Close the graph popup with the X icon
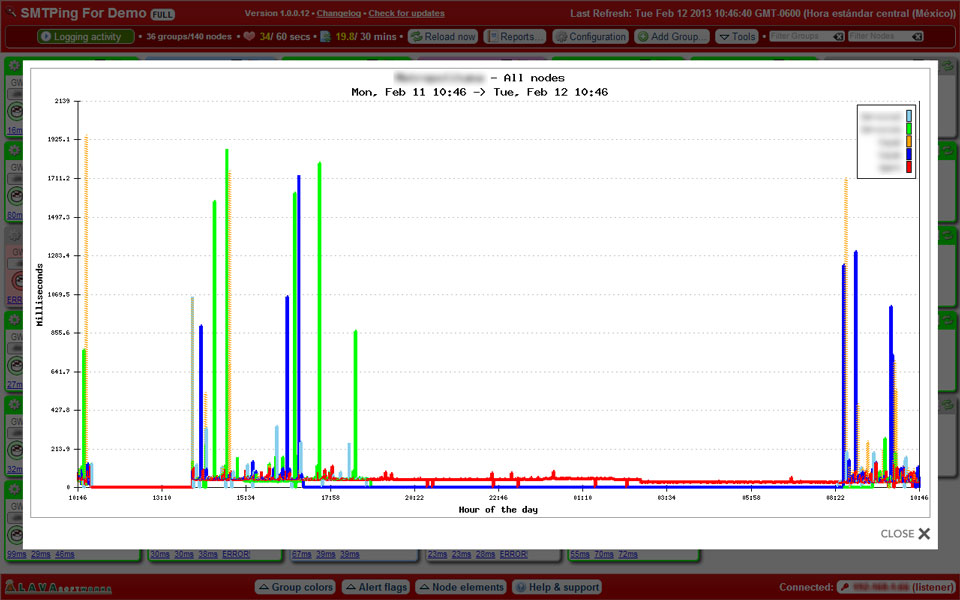Screen dimensions: 960x600 (x=924, y=534)
